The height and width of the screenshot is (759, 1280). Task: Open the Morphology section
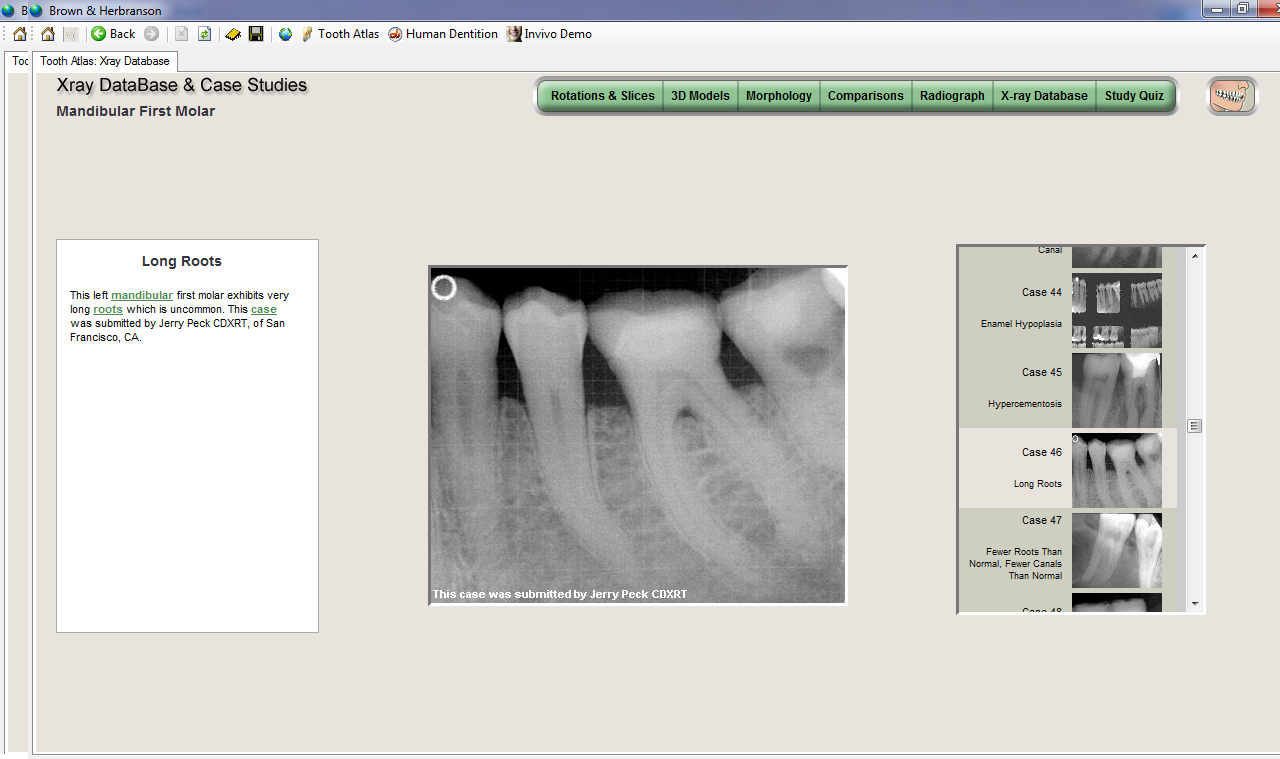[x=778, y=96]
